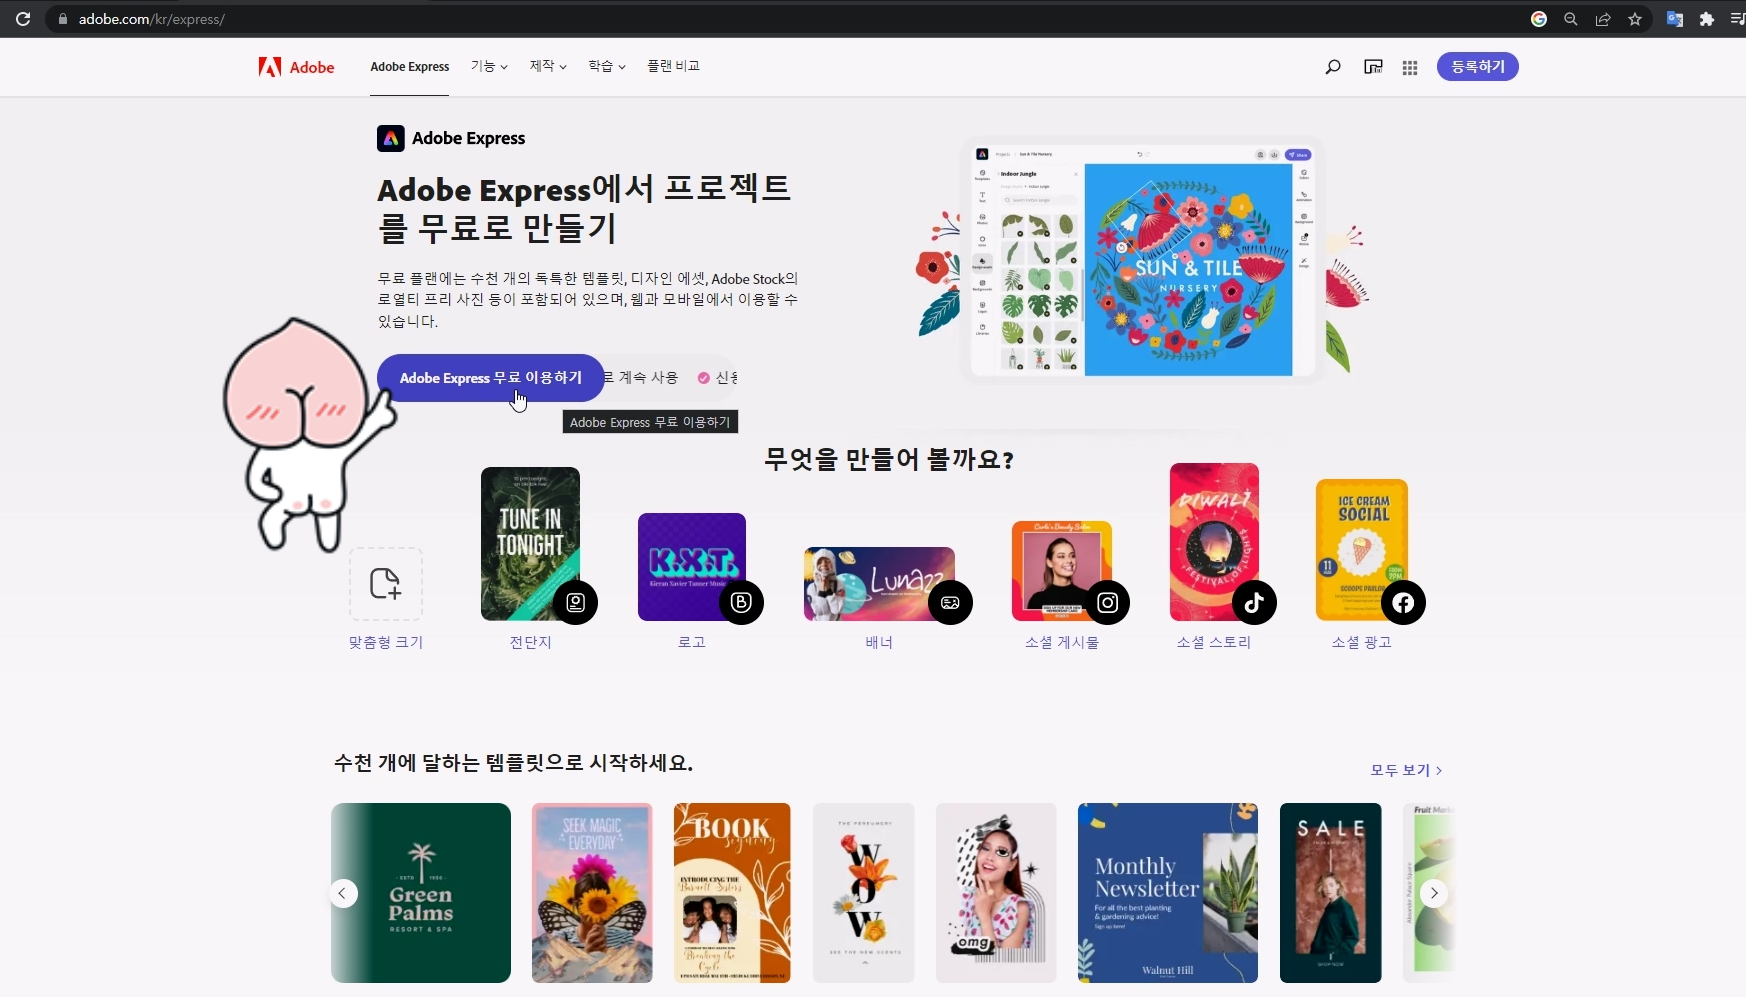Open the Seek Magic Everyday template
Viewport: 1746px width, 997px height.
592,893
